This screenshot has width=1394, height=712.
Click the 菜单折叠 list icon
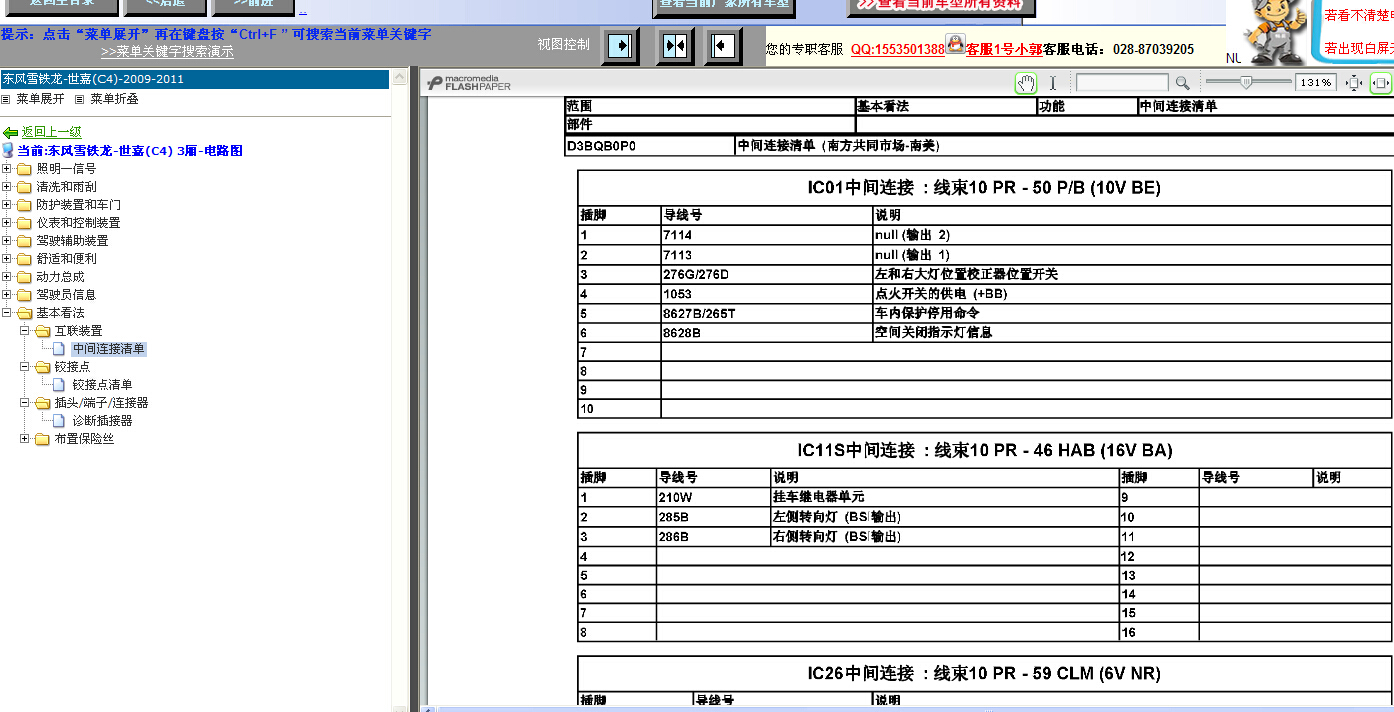[x=80, y=99]
